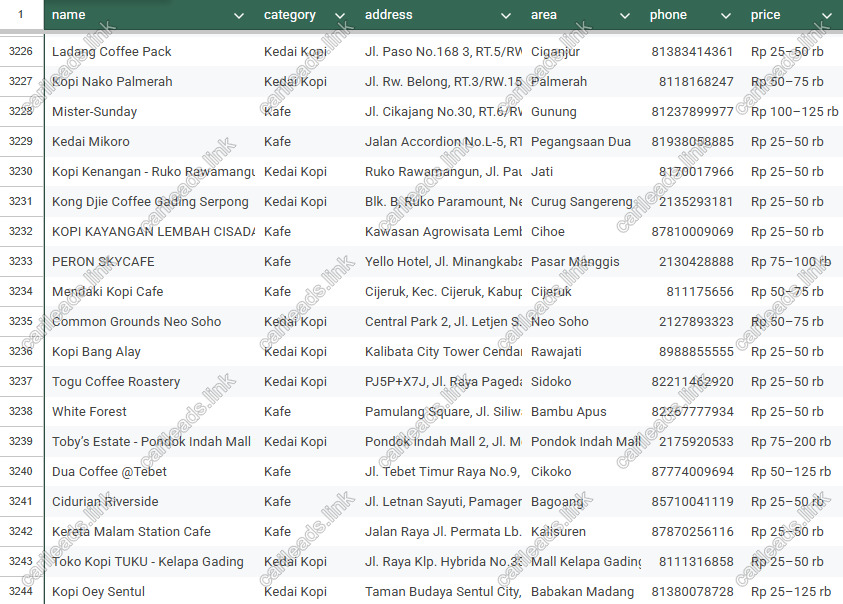Image resolution: width=843 pixels, height=604 pixels.
Task: Click the 'Kopi Oey Sentul' cell
Action: (x=150, y=592)
